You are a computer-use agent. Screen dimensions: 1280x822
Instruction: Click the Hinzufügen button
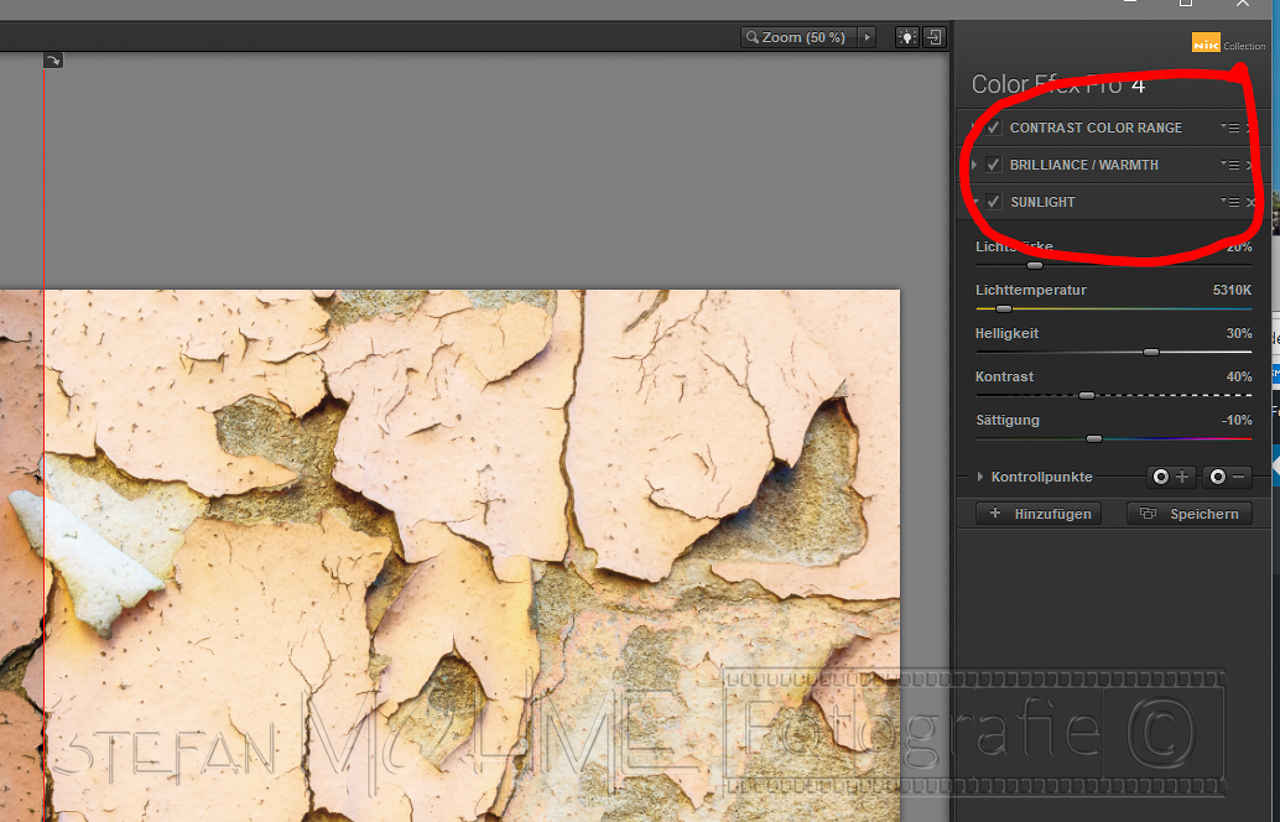coord(1038,514)
